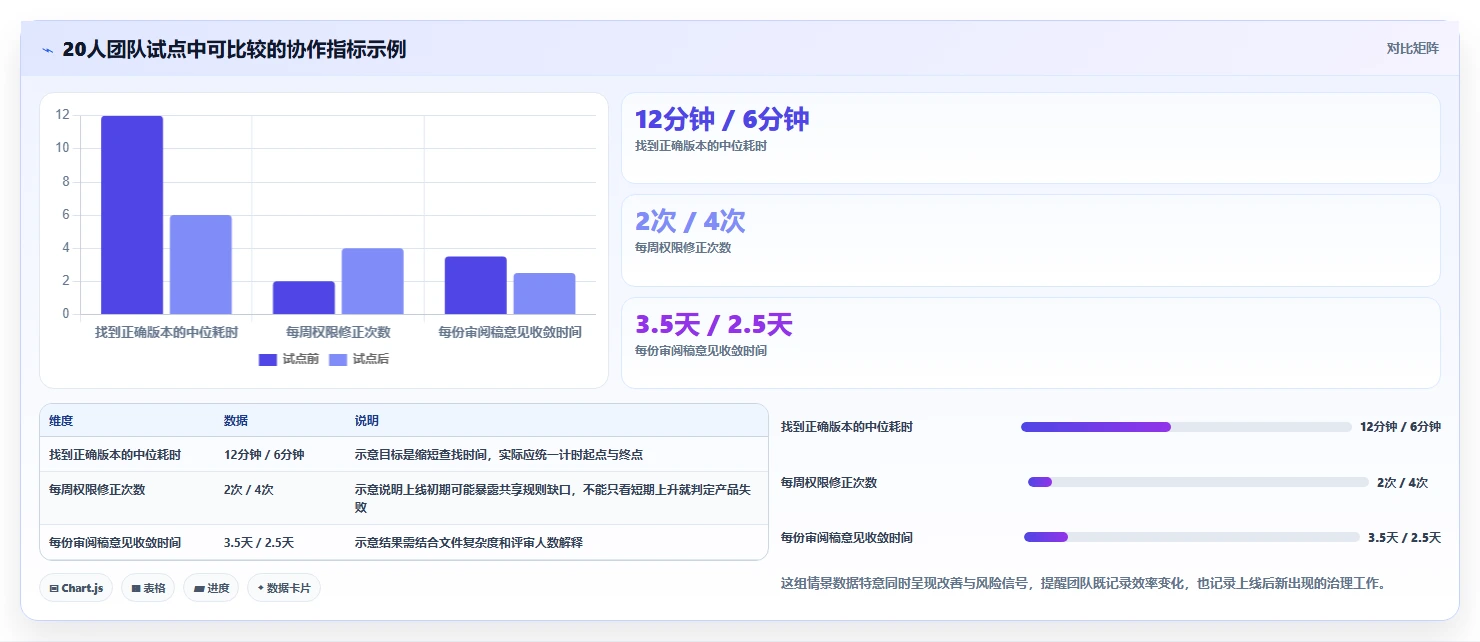Click chart axis label 每份审阅稿意见收敛时间
Screen dimensions: 1480x642
coord(510,332)
